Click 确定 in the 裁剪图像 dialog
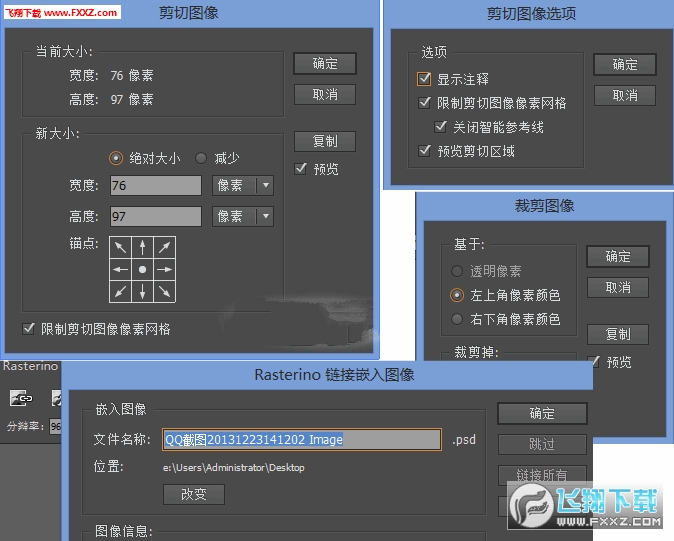This screenshot has height=541, width=674. (x=618, y=257)
